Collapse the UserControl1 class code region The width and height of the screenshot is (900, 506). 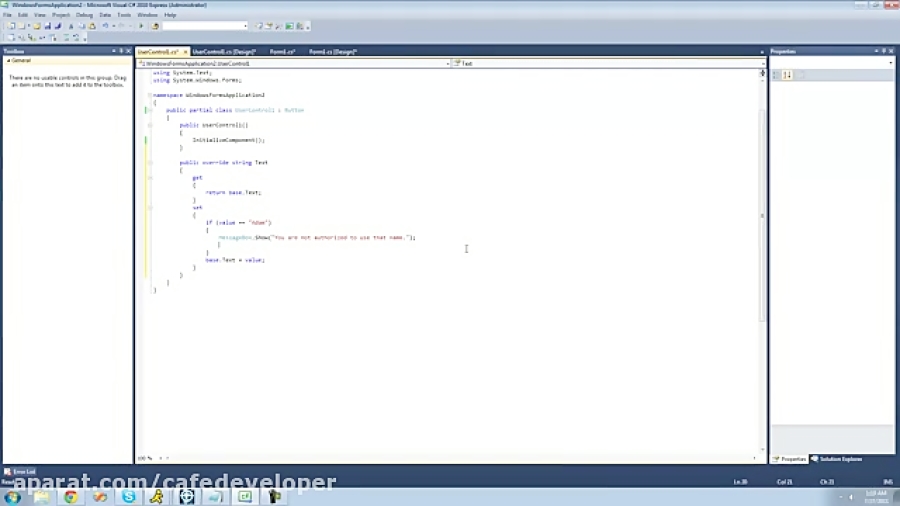[x=150, y=110]
